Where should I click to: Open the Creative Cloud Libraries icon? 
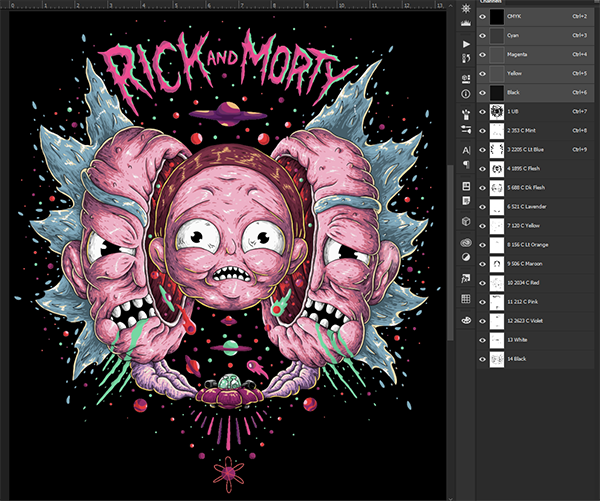466,242
